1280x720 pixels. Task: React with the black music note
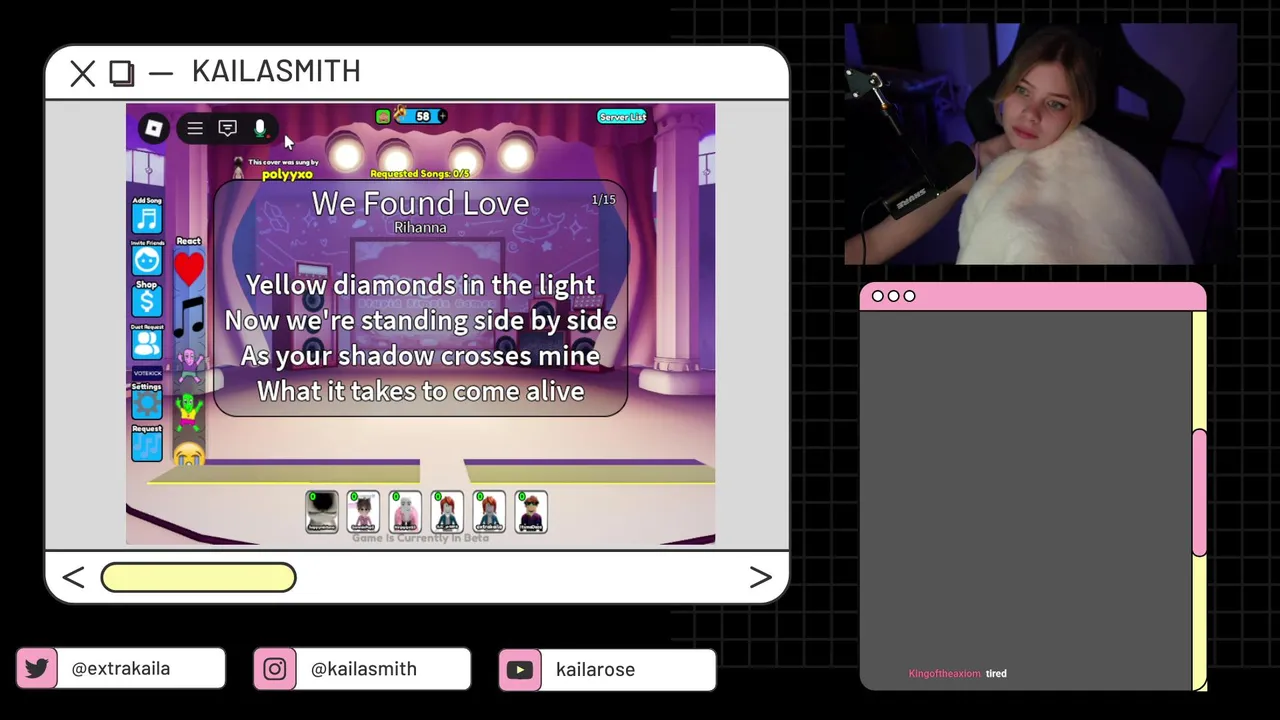189,317
